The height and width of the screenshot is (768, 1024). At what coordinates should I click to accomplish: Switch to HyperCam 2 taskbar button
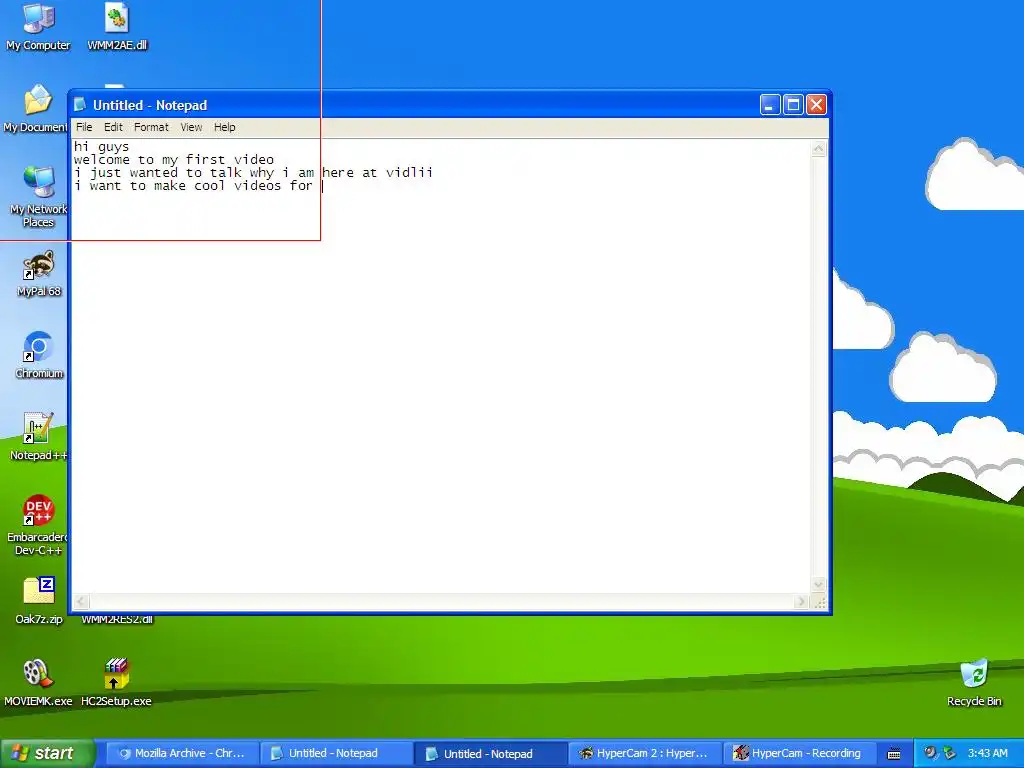click(x=645, y=753)
